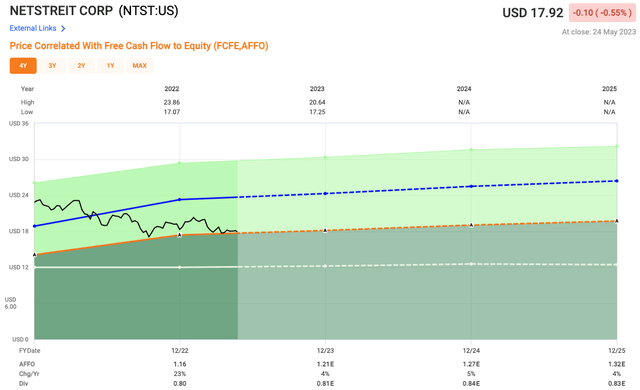This screenshot has height=390, width=640.
Task: Click the 2023 high value 20.64
Action: pos(317,102)
